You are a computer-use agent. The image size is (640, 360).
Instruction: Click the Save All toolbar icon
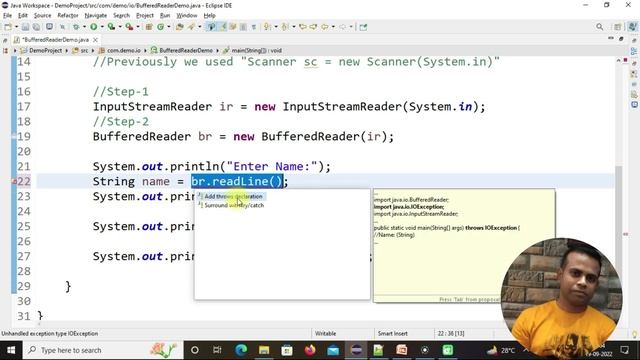36,27
